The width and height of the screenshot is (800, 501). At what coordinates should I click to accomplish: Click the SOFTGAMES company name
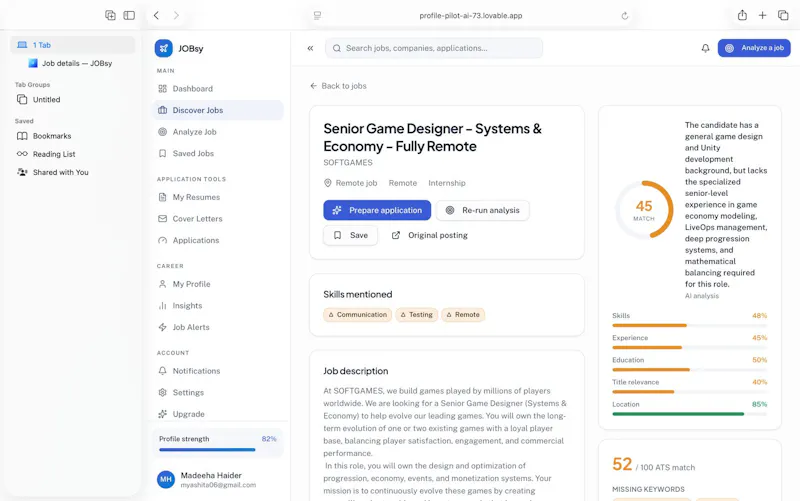pyautogui.click(x=348, y=162)
